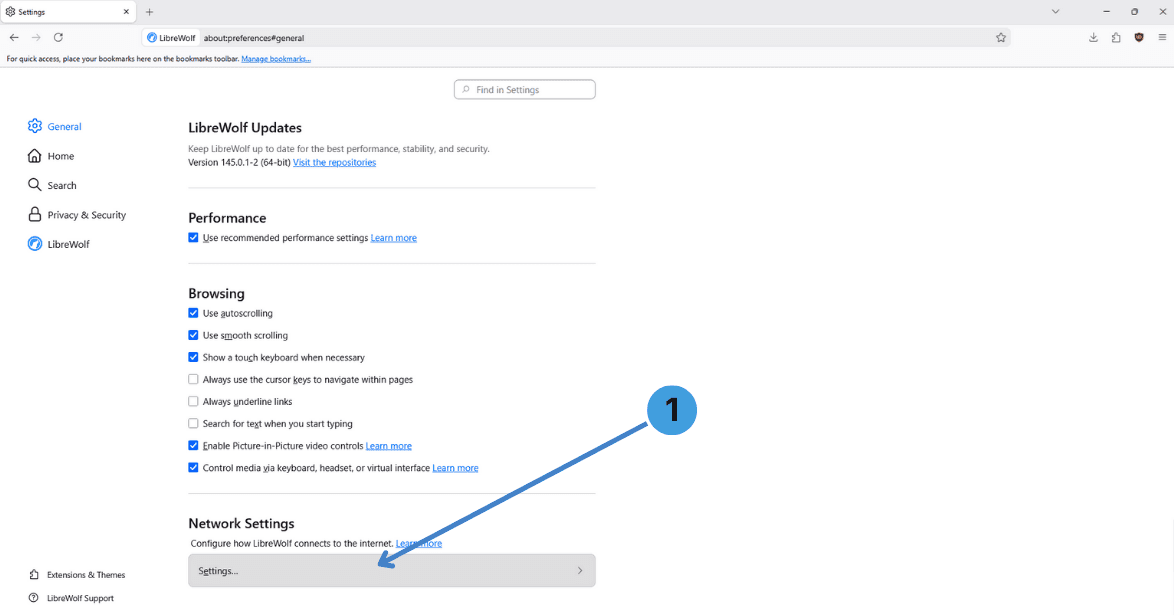The width and height of the screenshot is (1174, 615).
Task: Toggle Control media via keyboard checkbox
Action: pyautogui.click(x=193, y=467)
